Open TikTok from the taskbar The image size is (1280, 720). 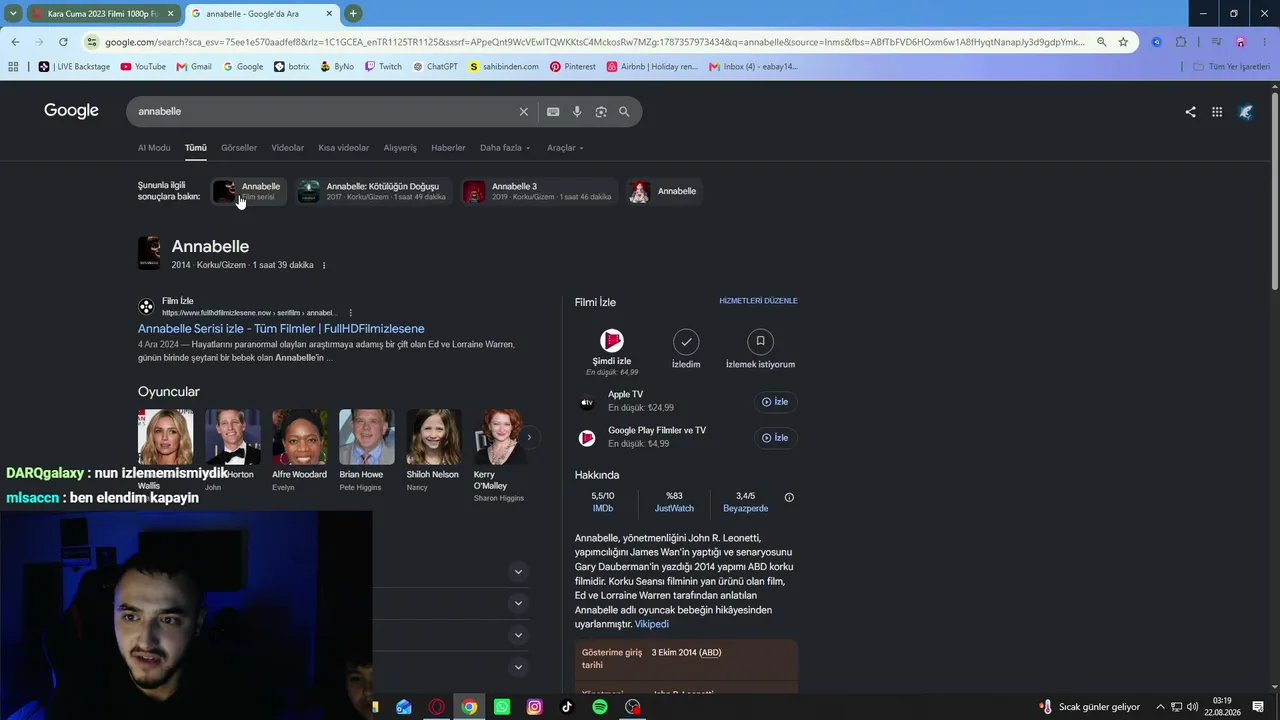(x=567, y=707)
